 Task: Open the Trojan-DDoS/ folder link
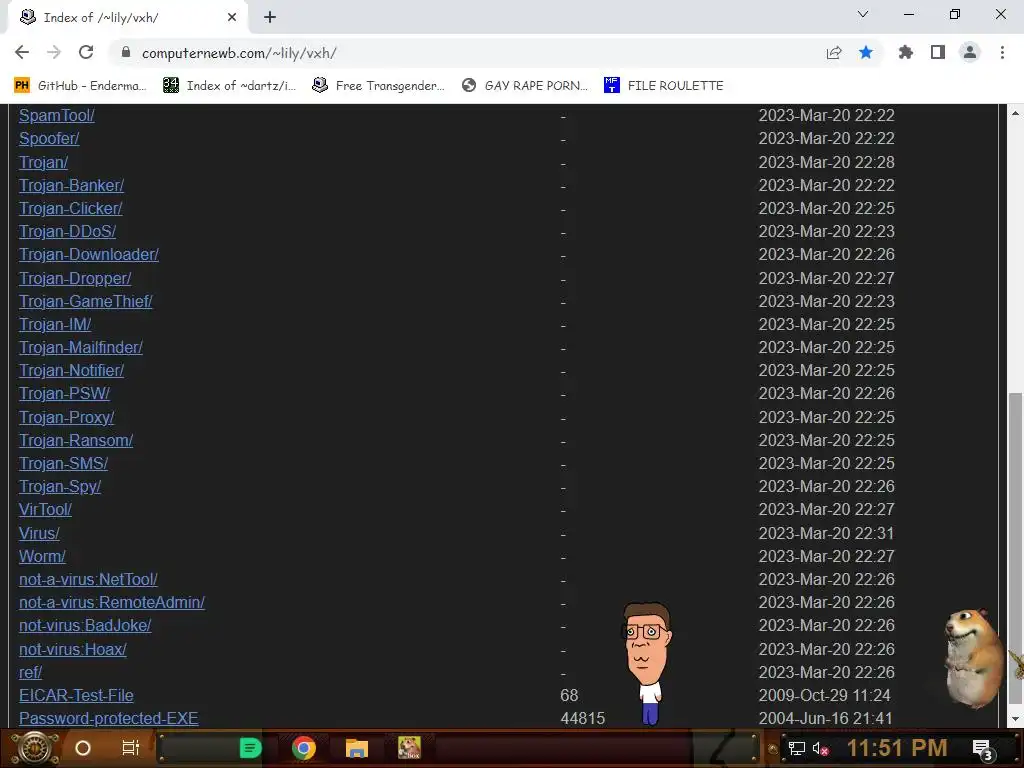[67, 231]
